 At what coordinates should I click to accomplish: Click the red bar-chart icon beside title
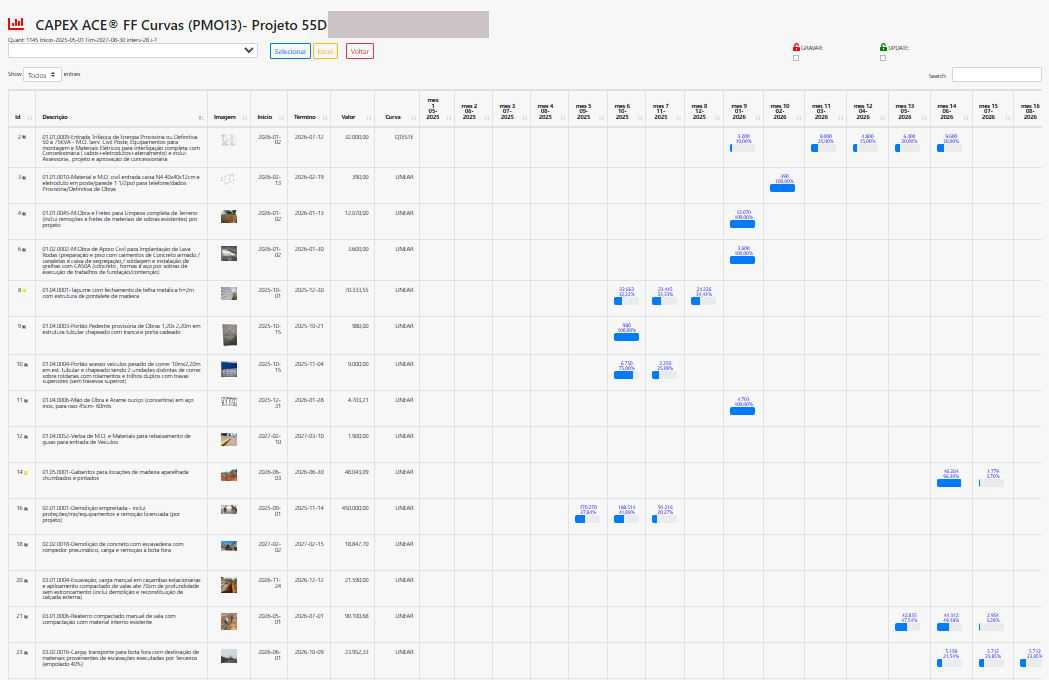[x=16, y=23]
